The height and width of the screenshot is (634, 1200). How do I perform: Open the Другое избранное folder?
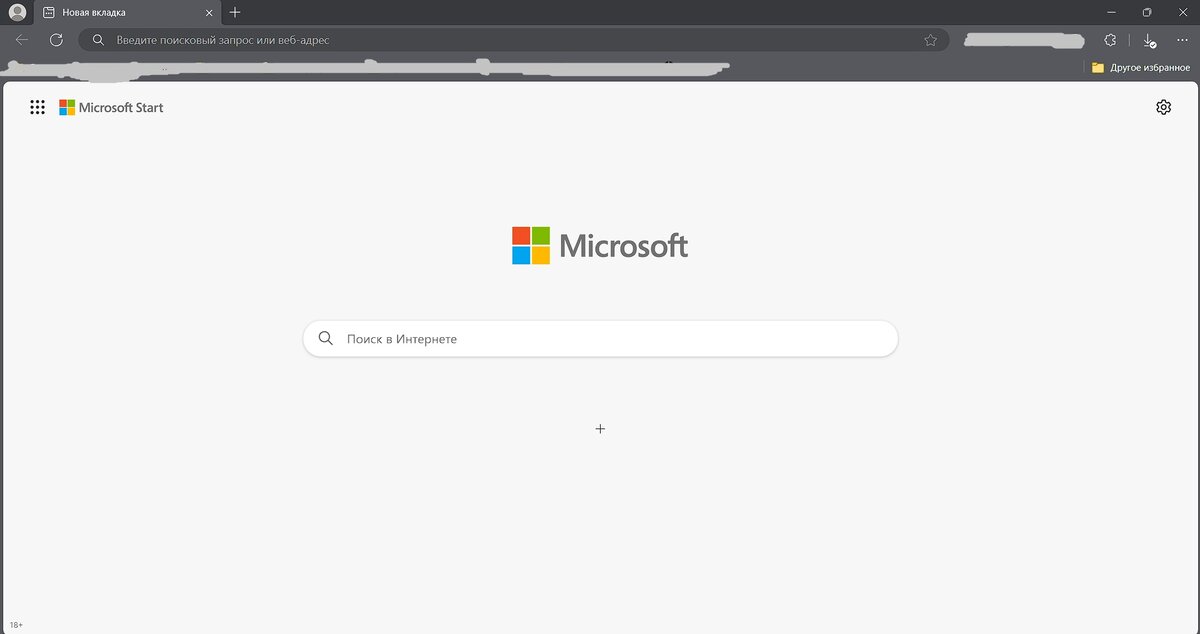click(x=1141, y=67)
